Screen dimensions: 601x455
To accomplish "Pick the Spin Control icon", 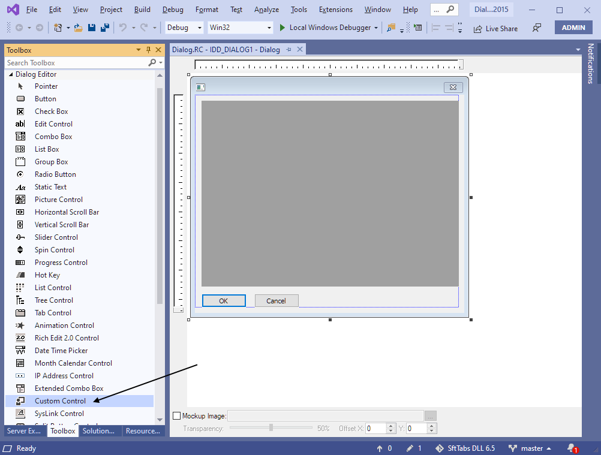I will click(20, 250).
